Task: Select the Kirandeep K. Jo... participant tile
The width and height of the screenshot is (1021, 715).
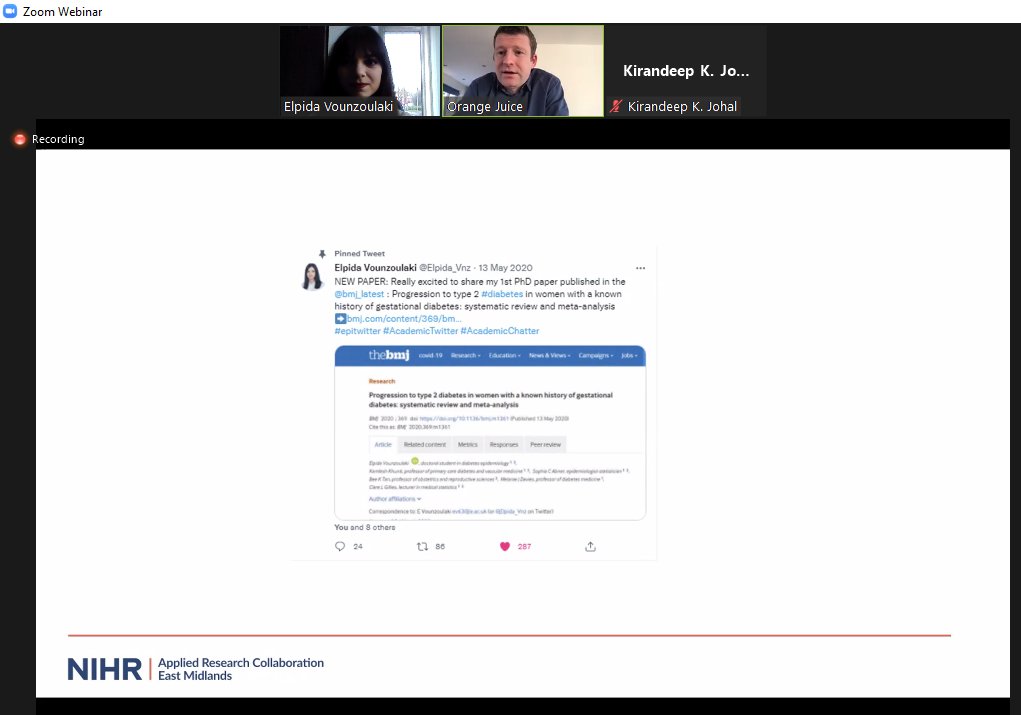Action: coord(686,71)
